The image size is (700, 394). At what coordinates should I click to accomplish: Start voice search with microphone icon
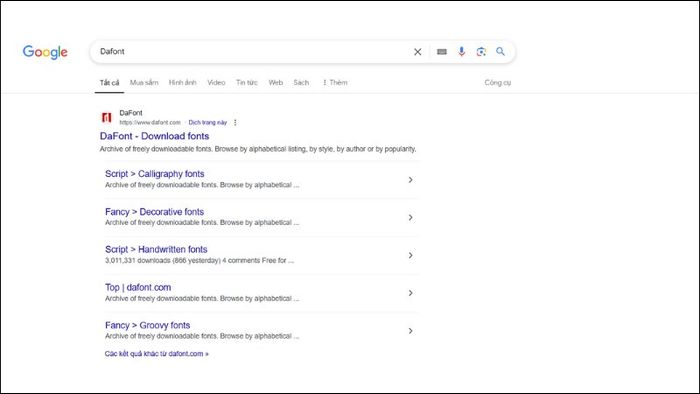click(461, 52)
